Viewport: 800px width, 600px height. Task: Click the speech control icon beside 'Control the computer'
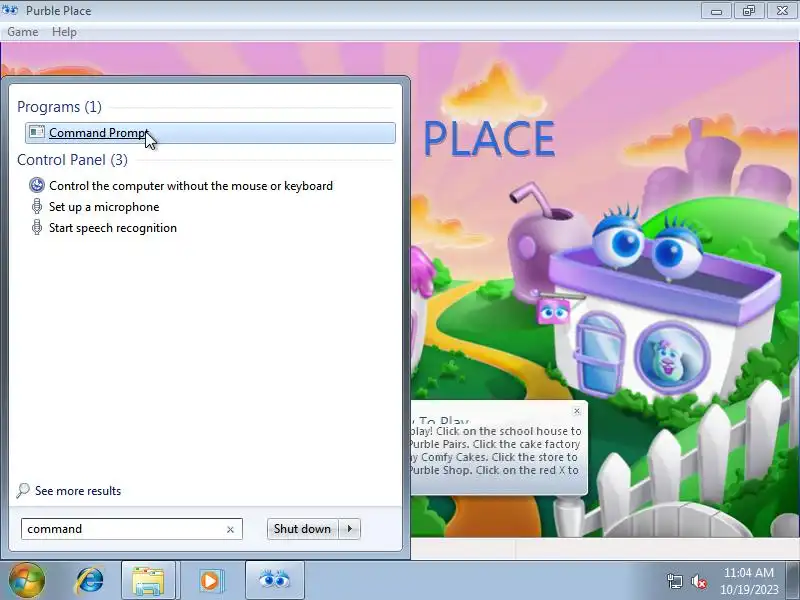click(x=37, y=186)
